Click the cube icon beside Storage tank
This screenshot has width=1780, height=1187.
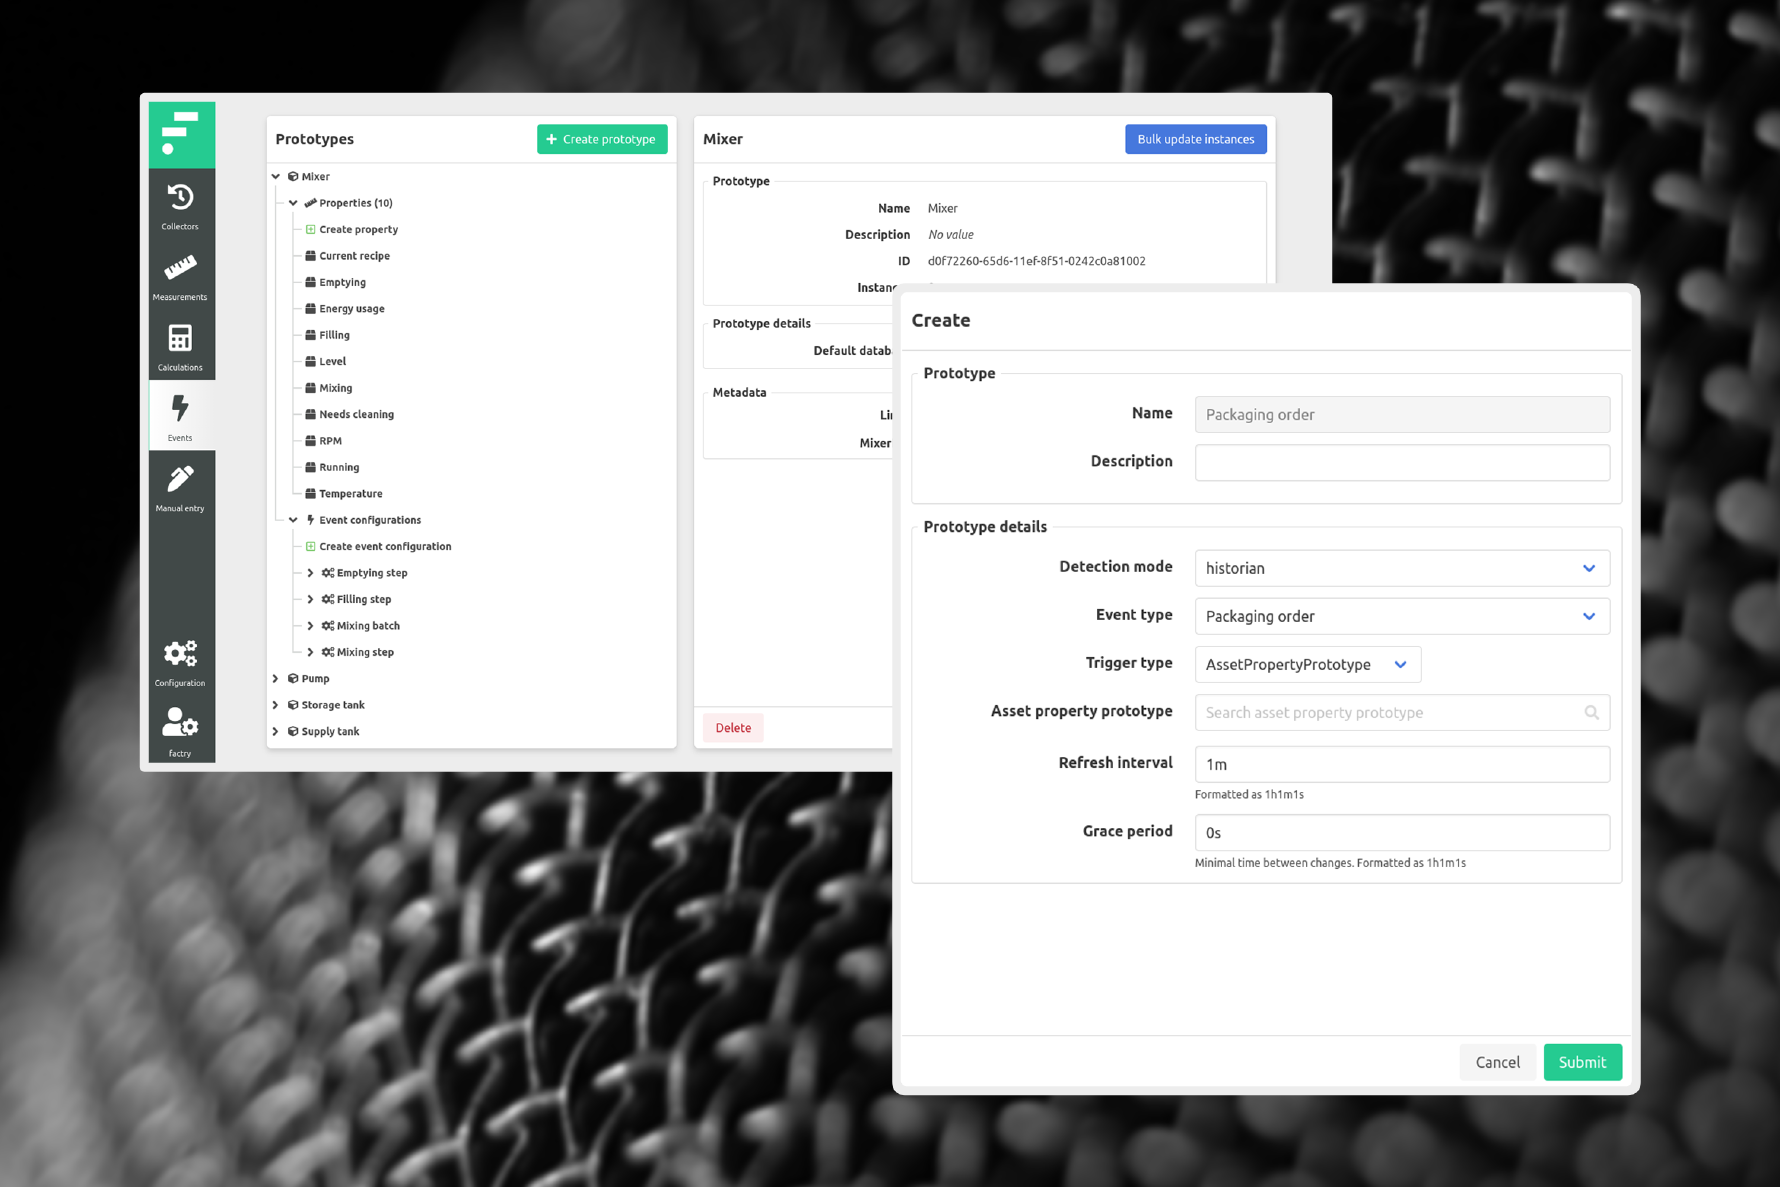[x=293, y=705]
